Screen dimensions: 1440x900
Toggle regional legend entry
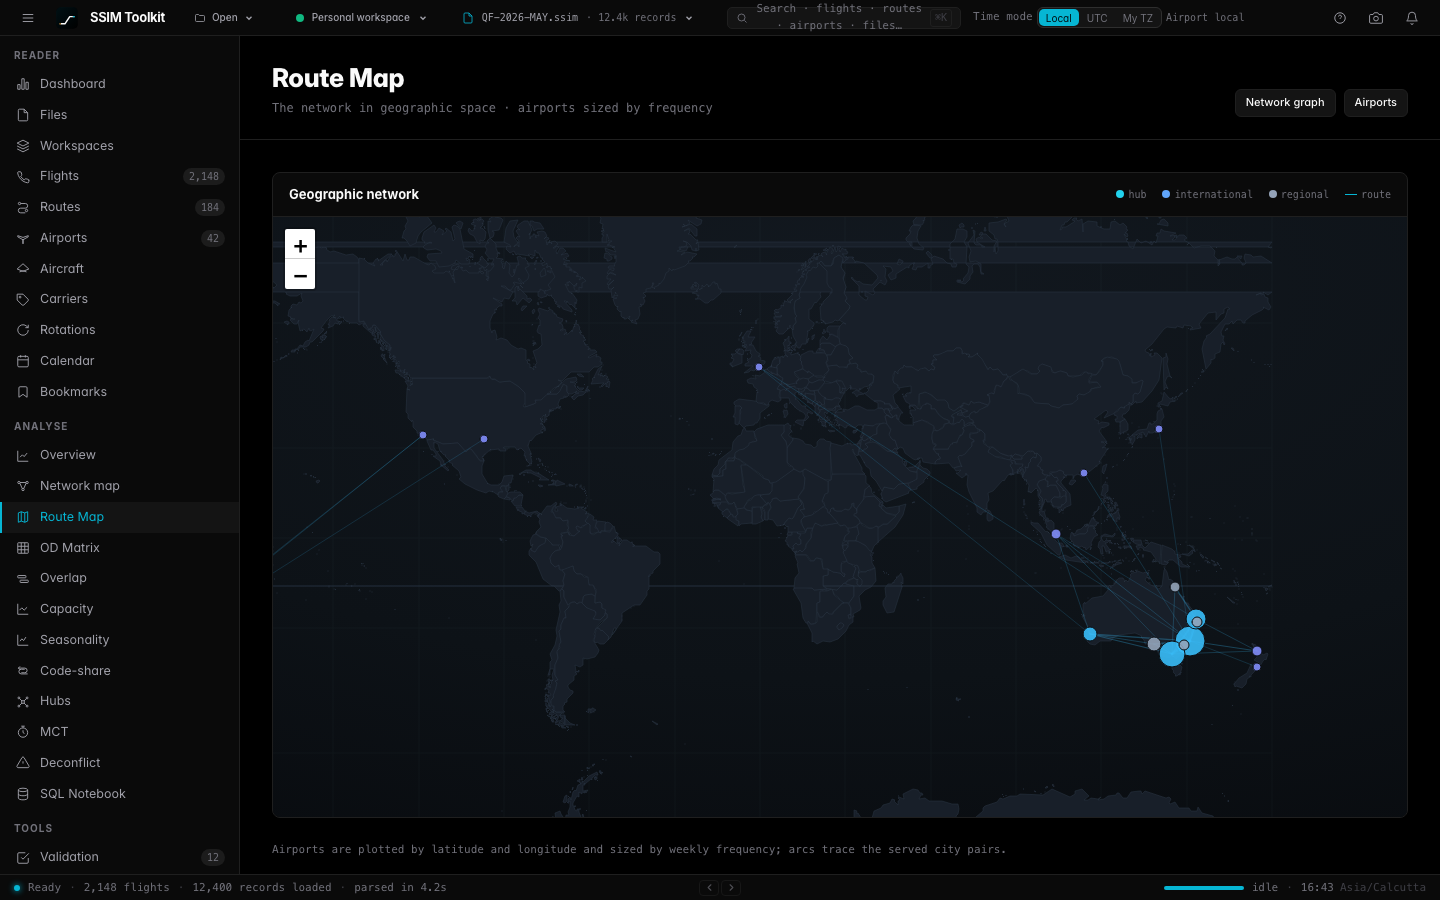click(x=1299, y=195)
